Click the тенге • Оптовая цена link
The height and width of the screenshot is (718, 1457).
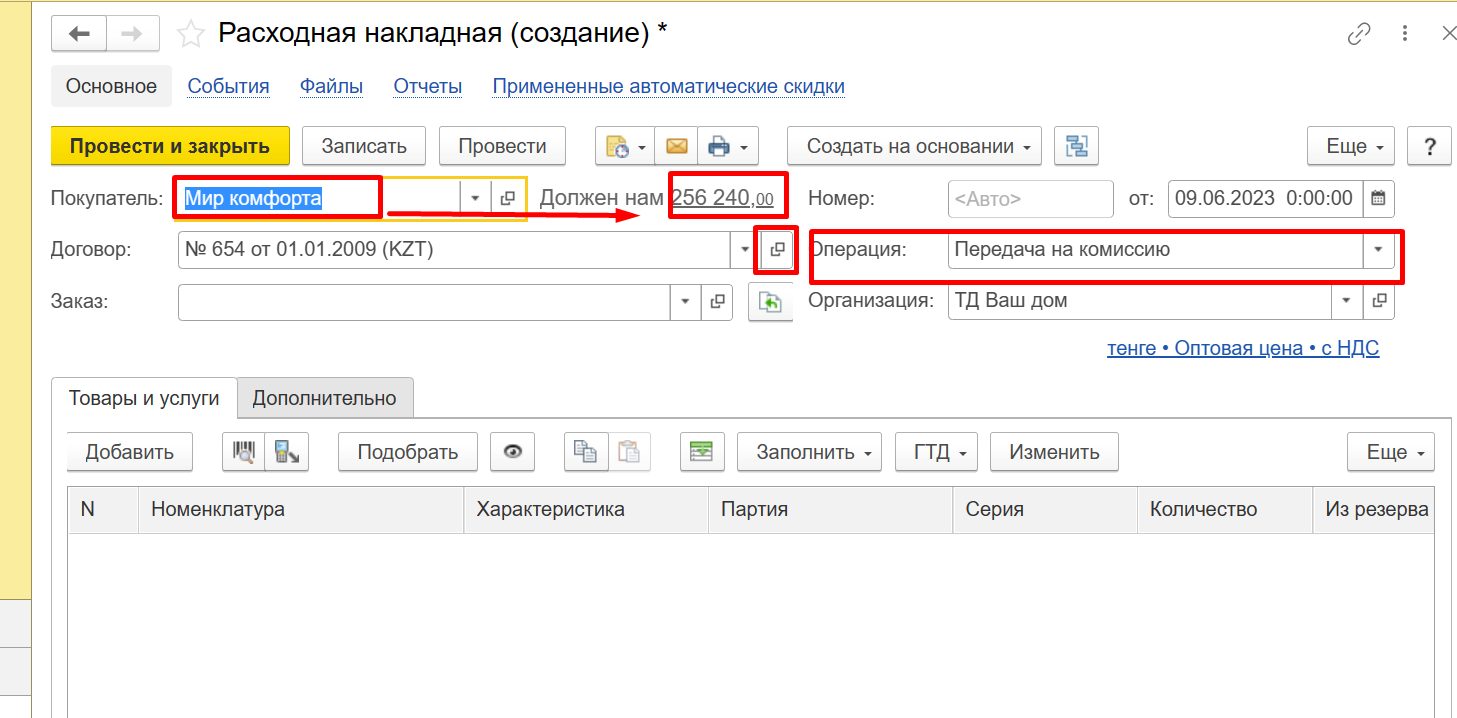pos(1242,349)
